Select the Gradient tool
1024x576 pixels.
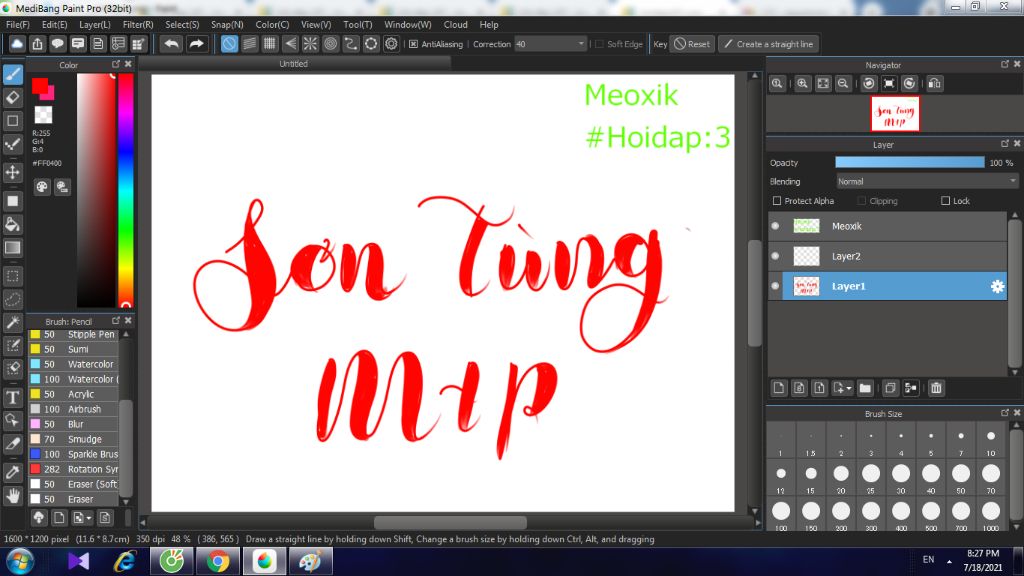12,248
